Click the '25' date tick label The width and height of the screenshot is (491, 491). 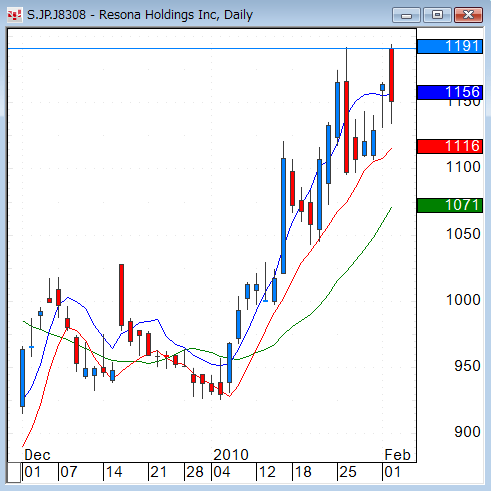pyautogui.click(x=348, y=472)
